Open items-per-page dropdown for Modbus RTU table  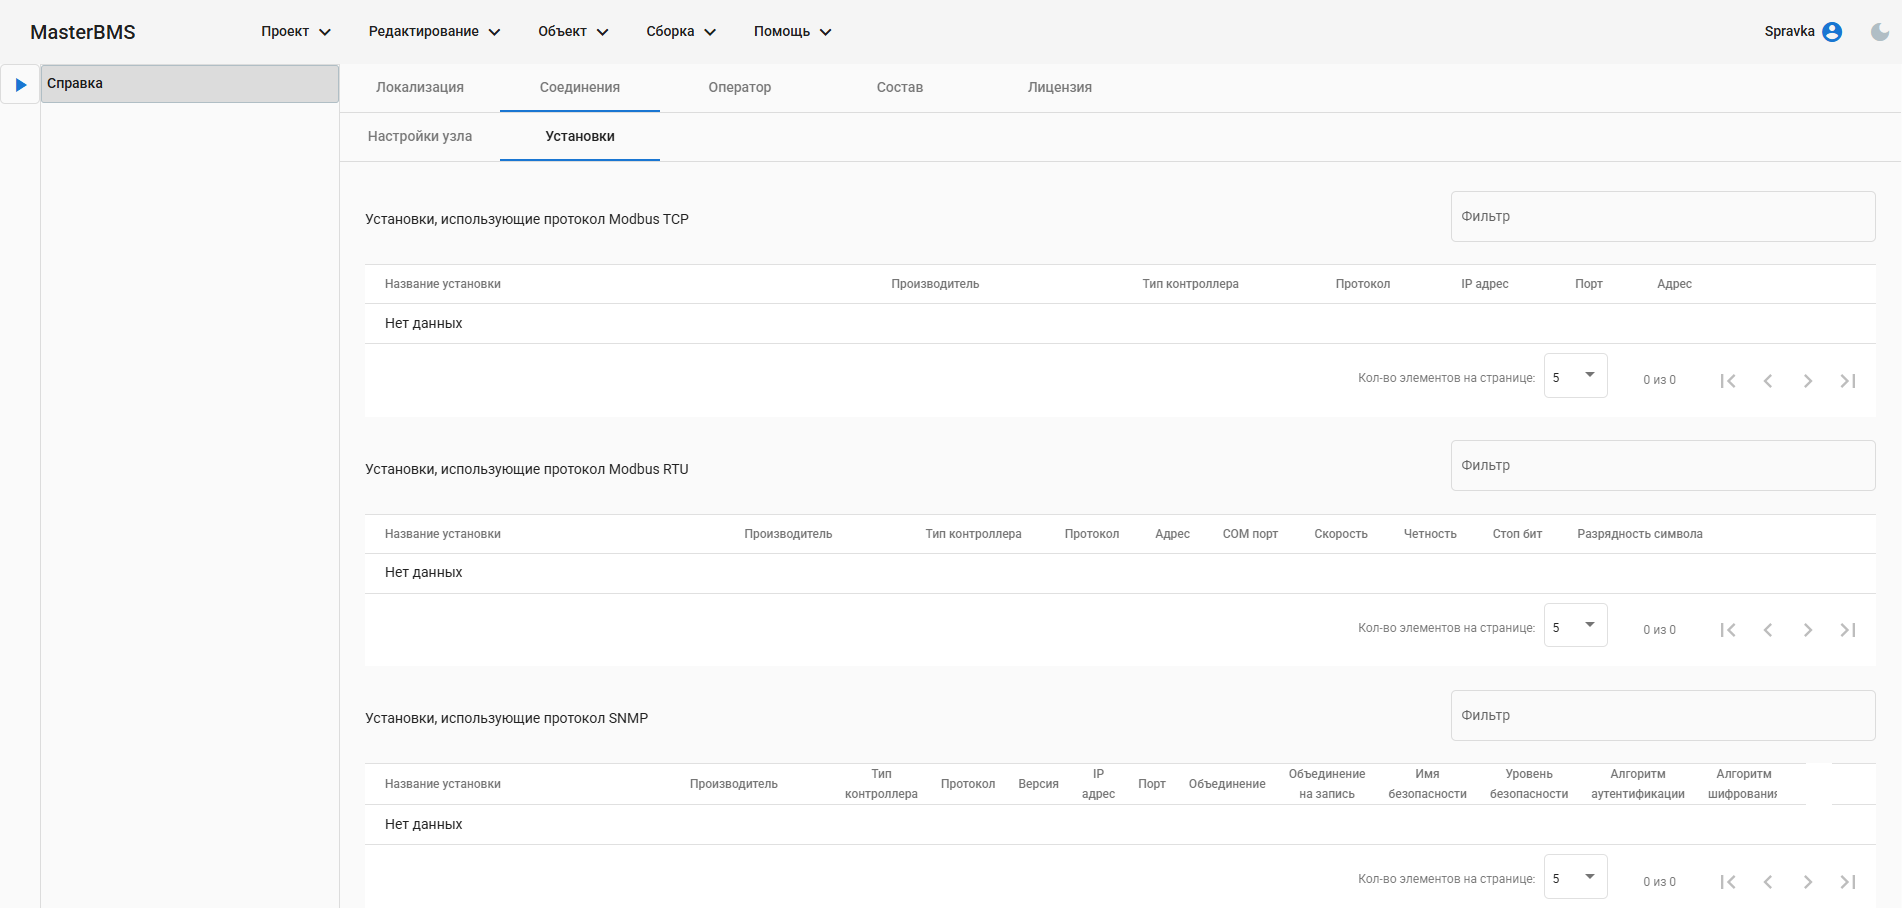1575,626
